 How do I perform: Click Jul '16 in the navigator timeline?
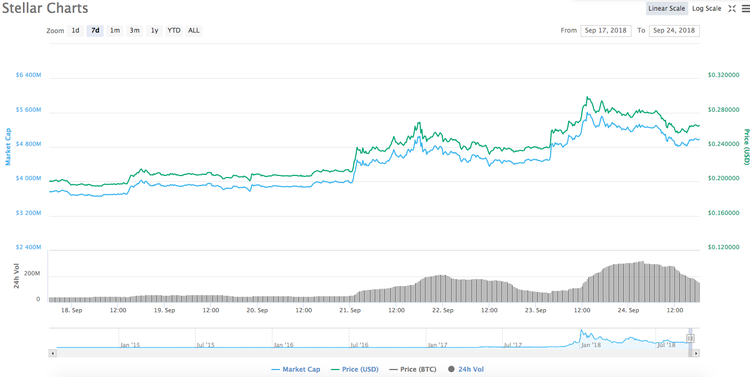pyautogui.click(x=359, y=344)
